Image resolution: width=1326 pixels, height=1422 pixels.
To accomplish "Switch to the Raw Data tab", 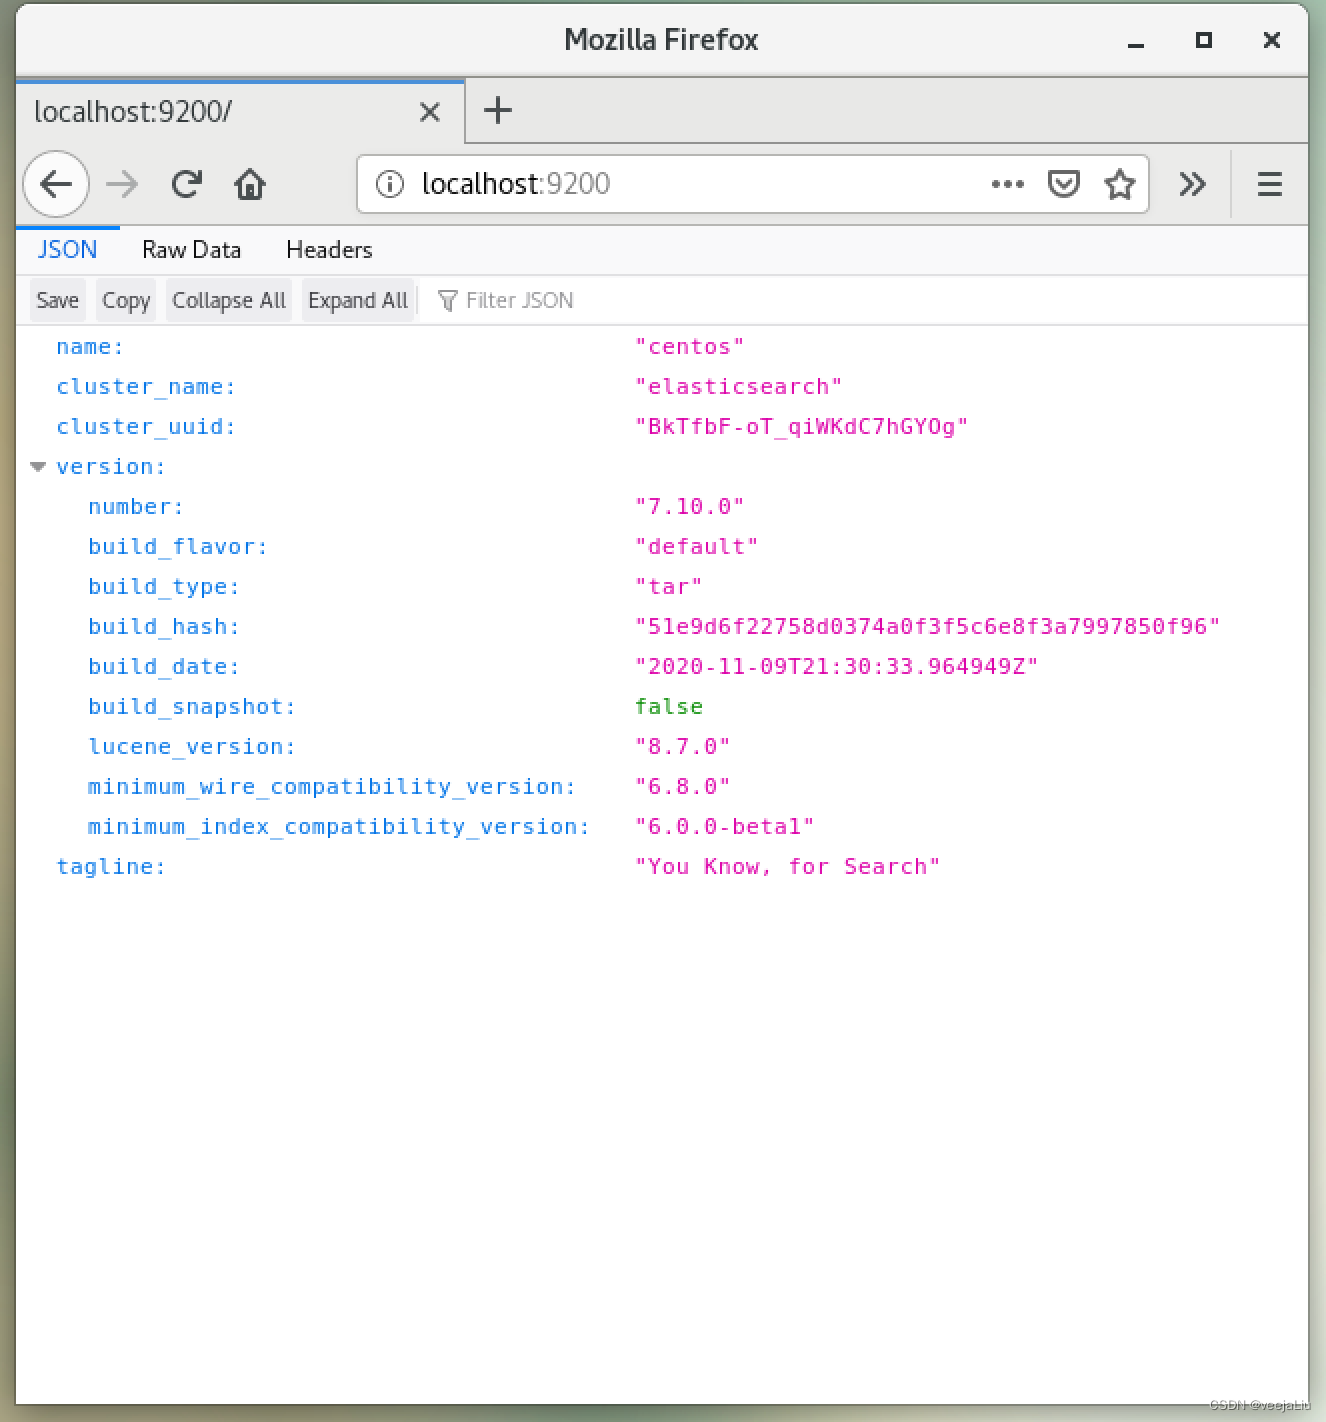I will [x=191, y=249].
